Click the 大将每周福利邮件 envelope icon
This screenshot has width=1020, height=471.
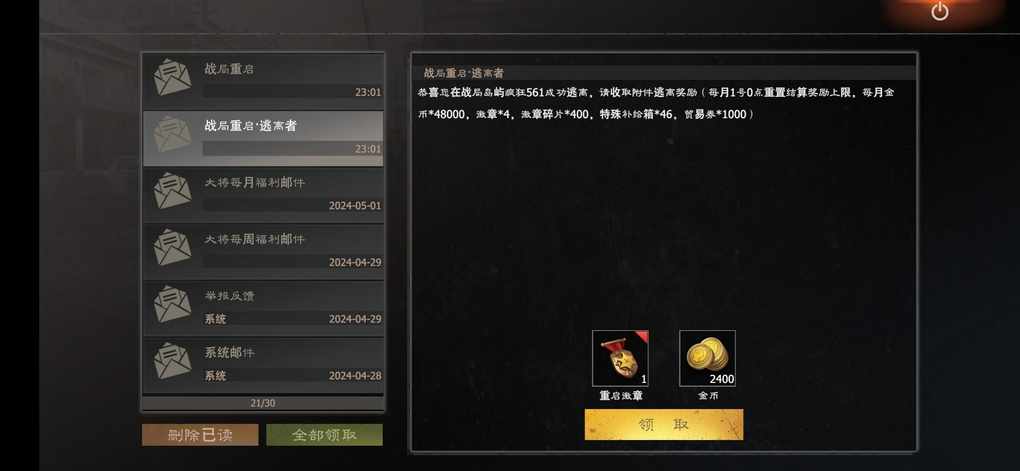click(172, 247)
